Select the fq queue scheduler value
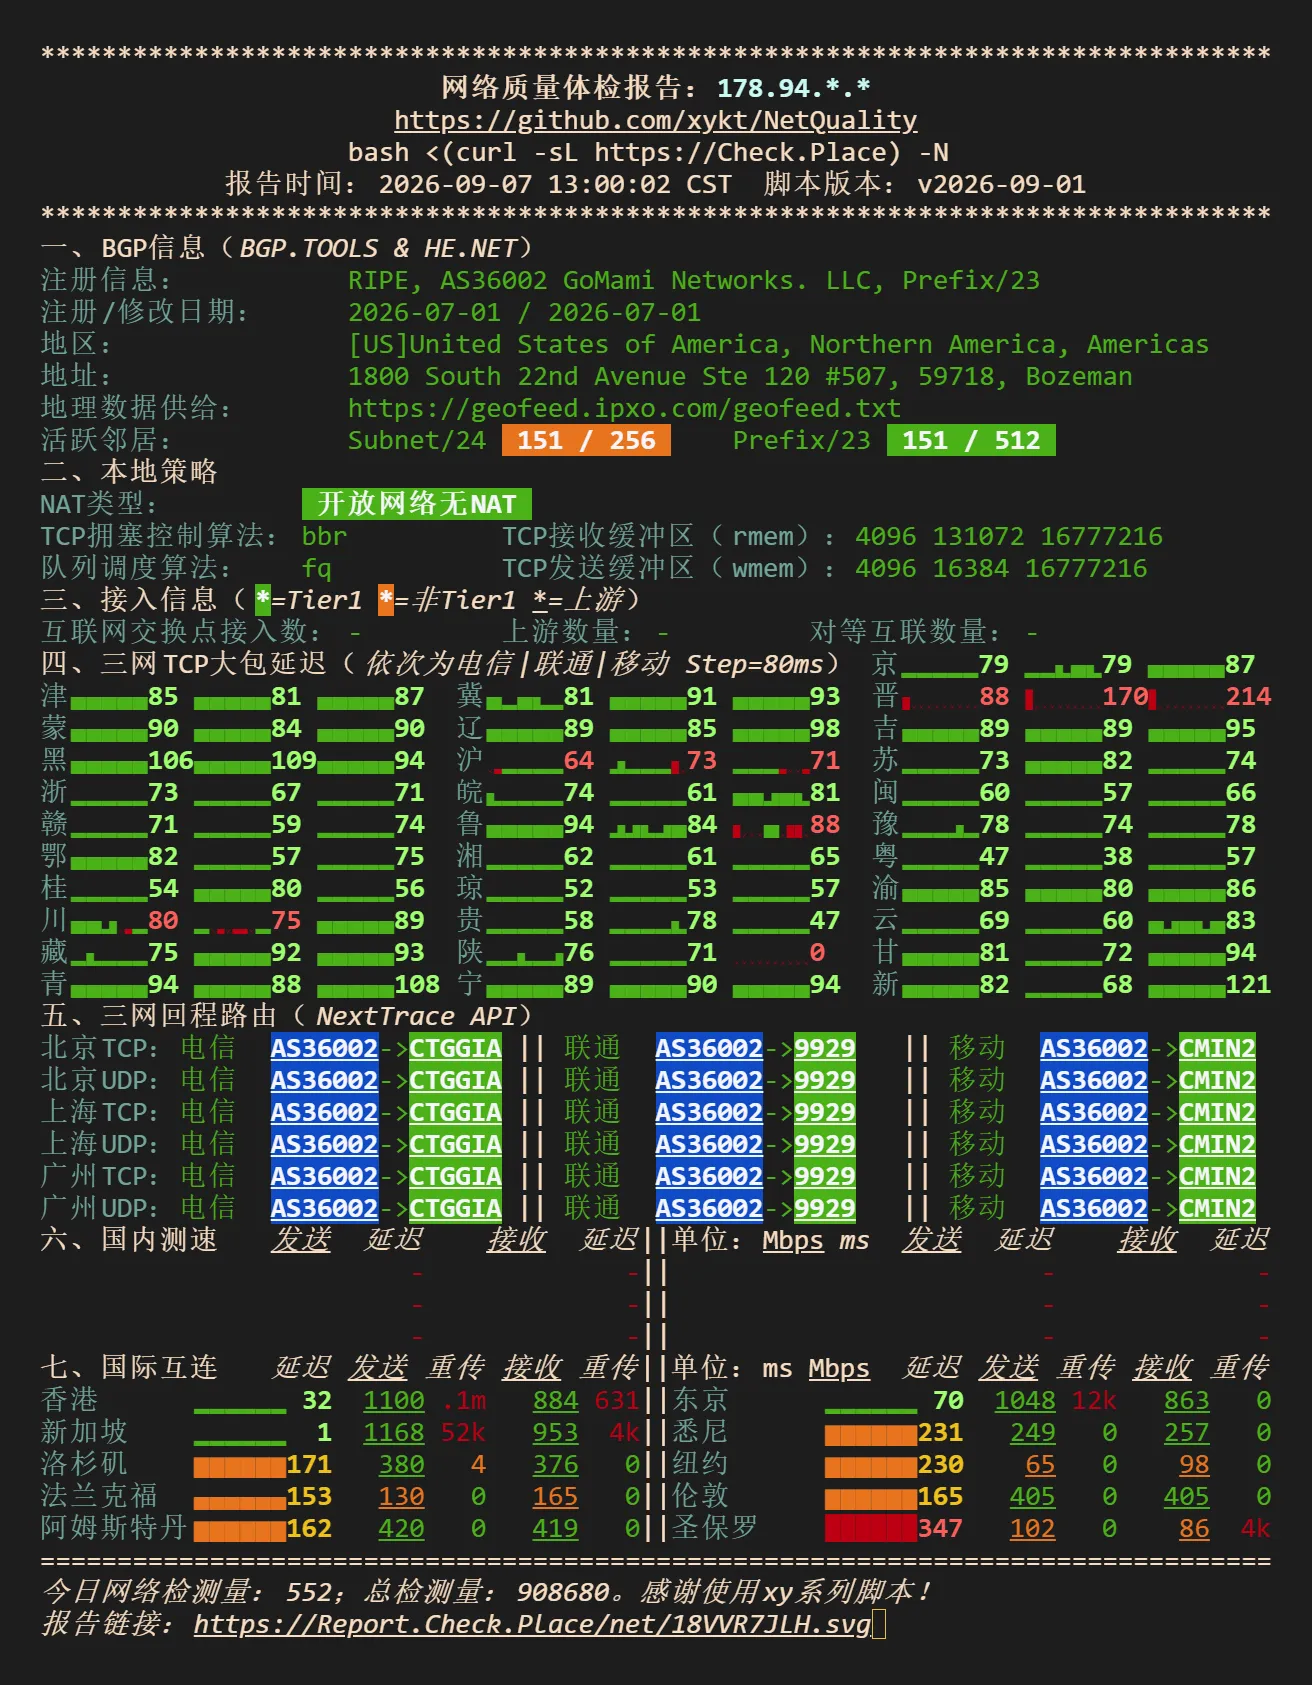1312x1685 pixels. [x=317, y=568]
